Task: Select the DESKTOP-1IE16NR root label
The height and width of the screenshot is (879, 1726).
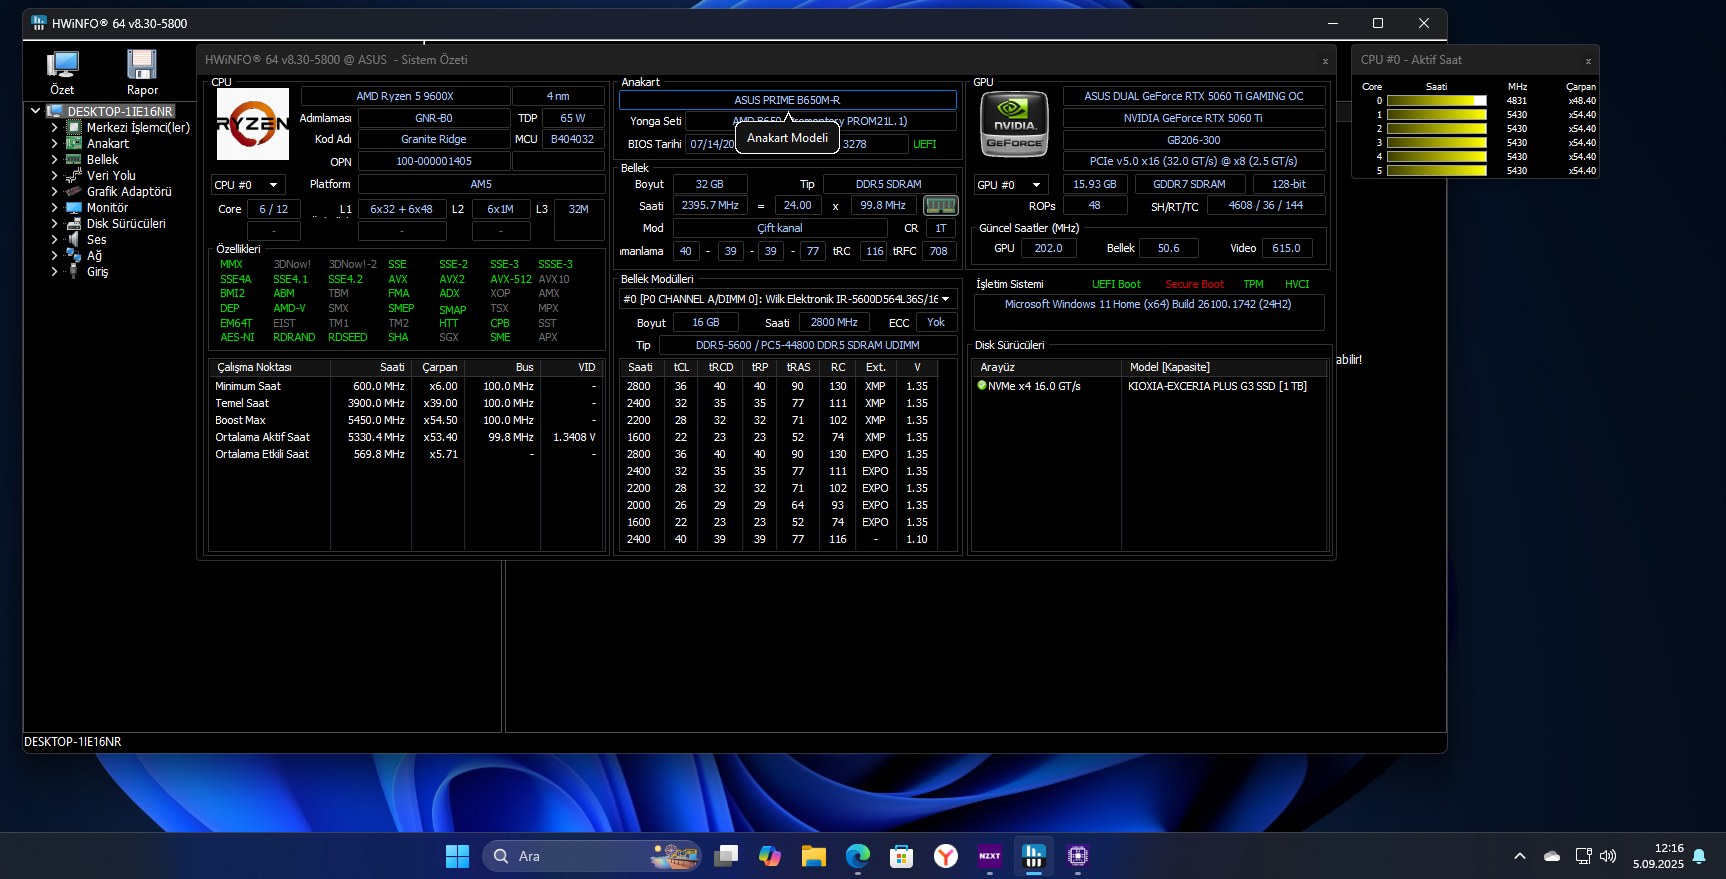Action: click(120, 111)
